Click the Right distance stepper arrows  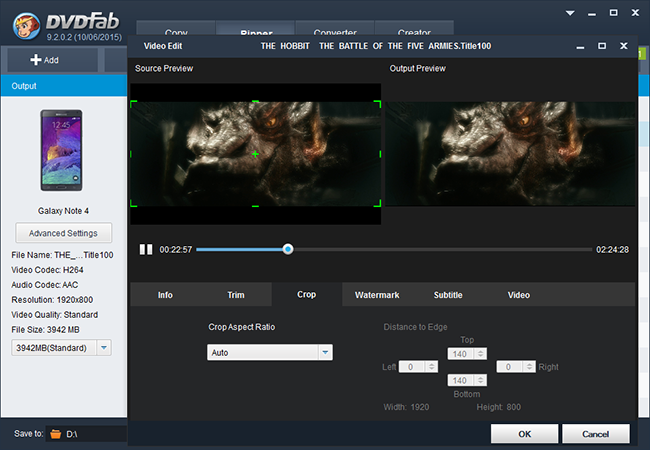click(529, 367)
